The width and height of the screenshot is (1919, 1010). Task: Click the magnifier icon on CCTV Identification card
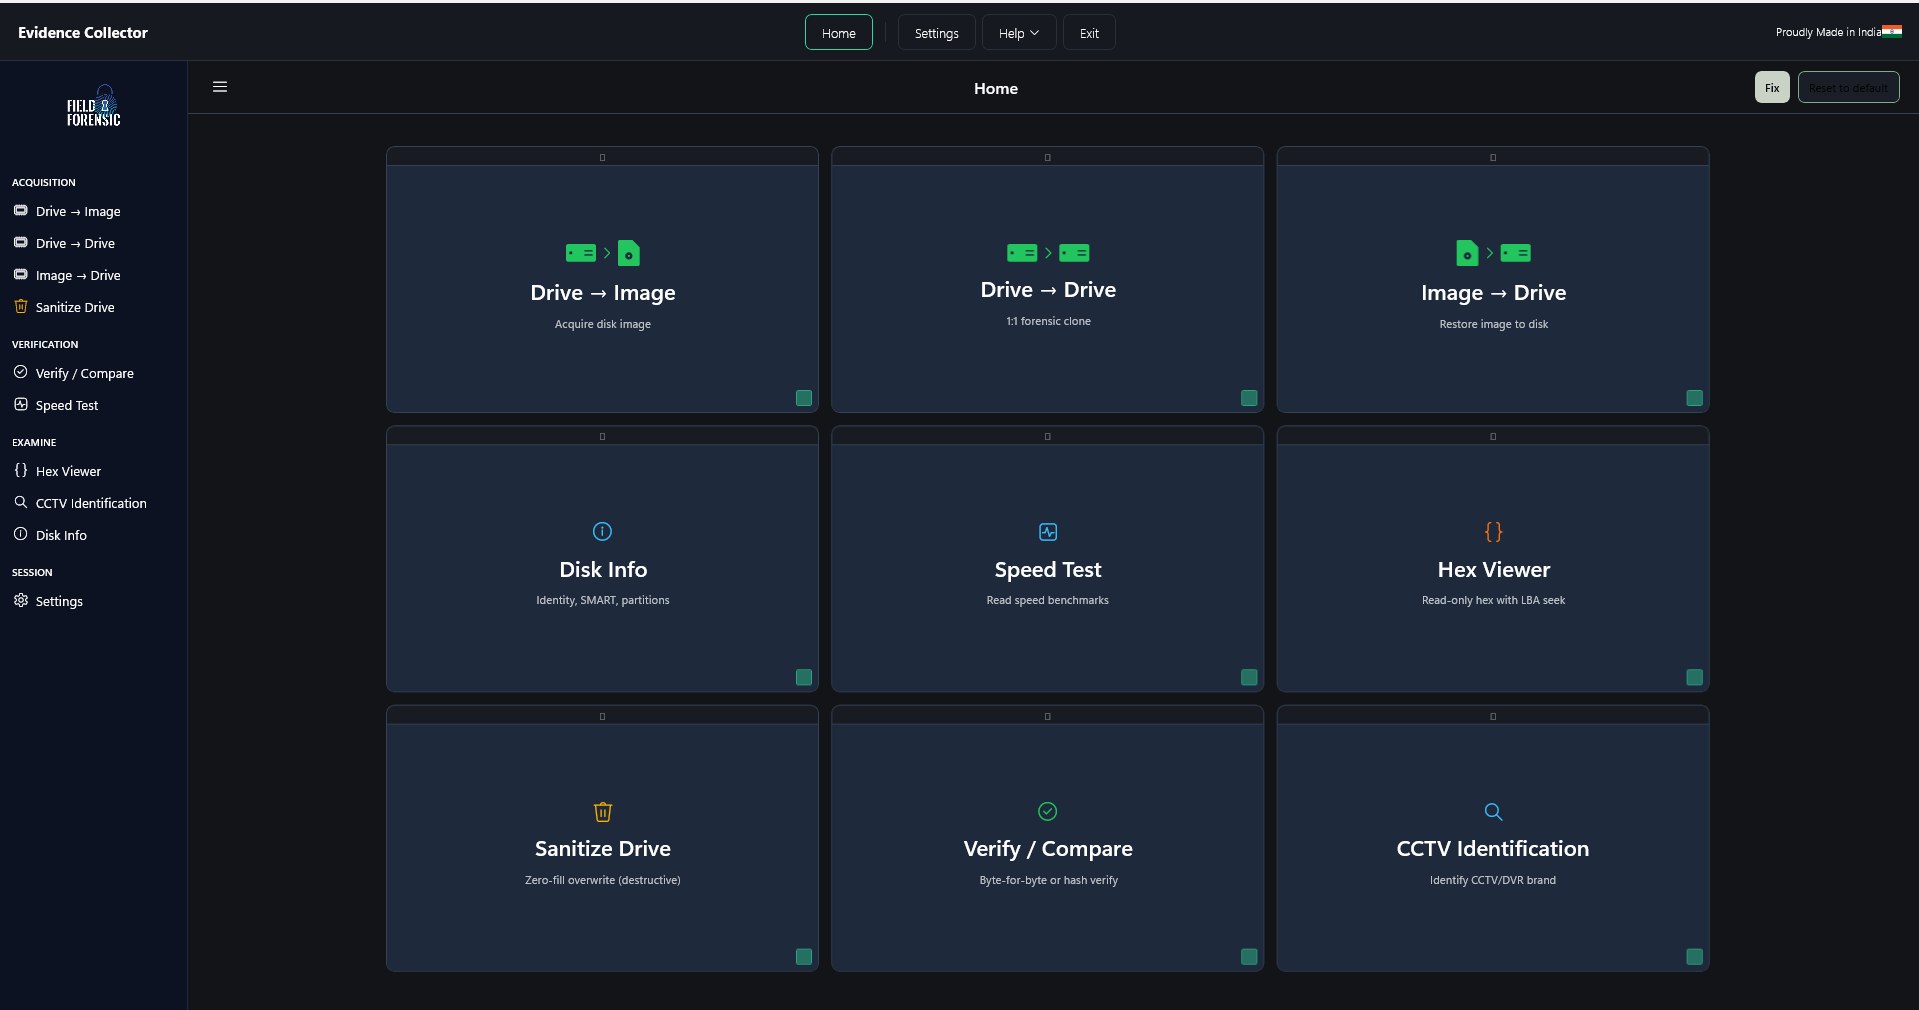tap(1493, 811)
